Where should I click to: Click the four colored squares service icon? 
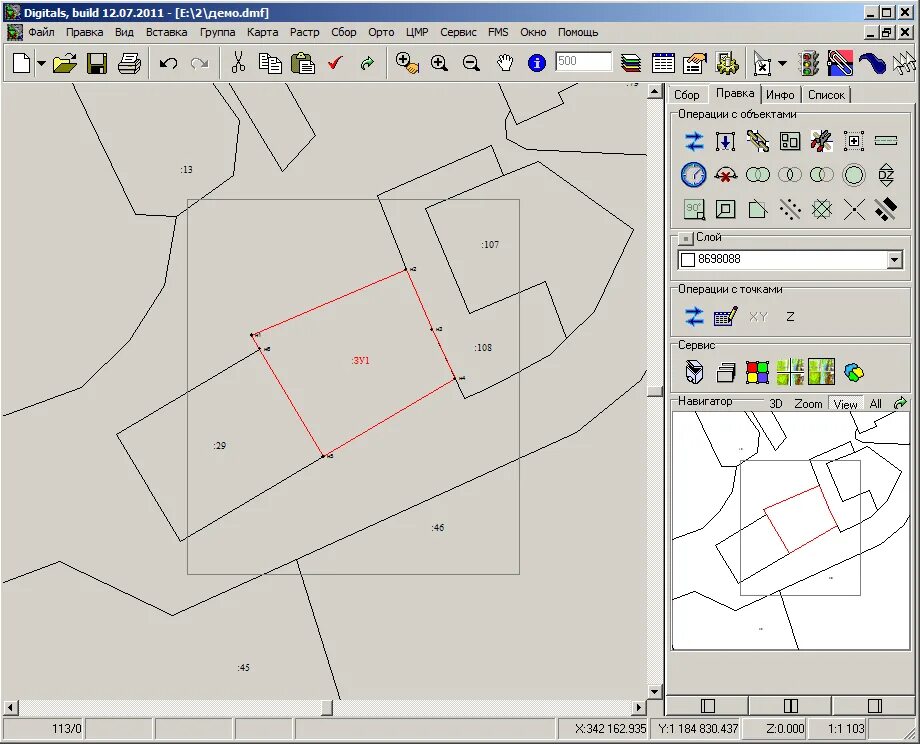coord(757,372)
